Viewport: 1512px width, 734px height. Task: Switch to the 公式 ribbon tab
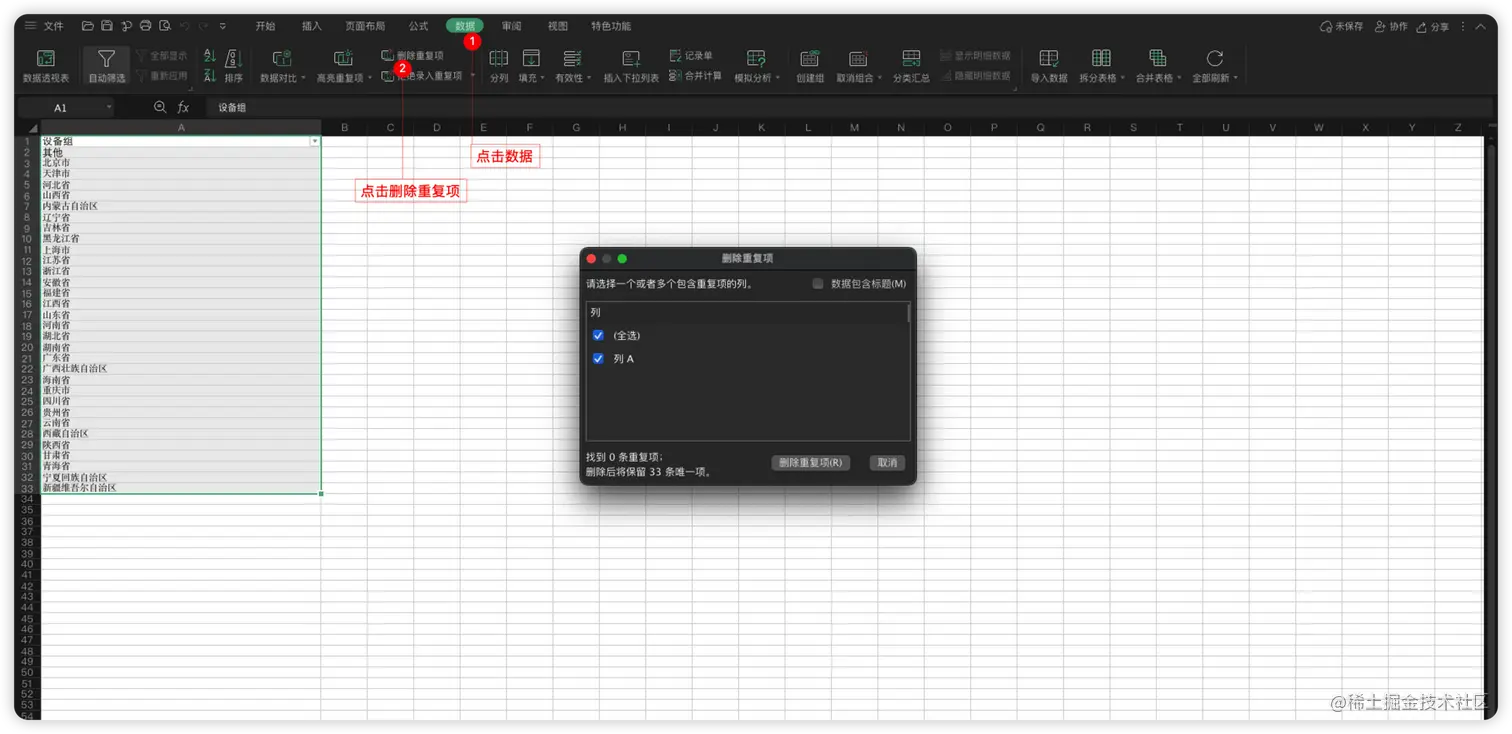click(x=417, y=25)
